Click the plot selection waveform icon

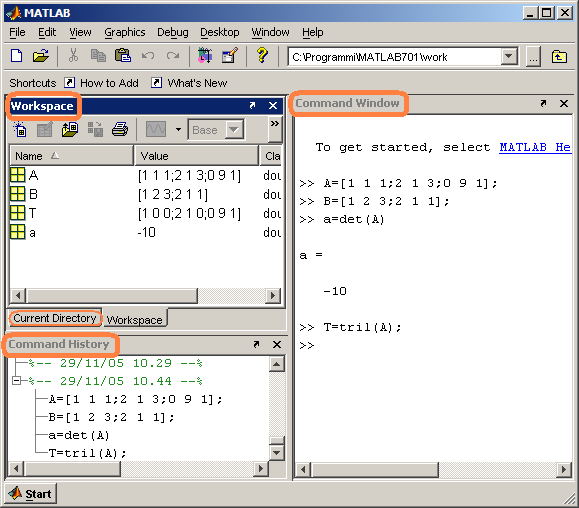[x=156, y=130]
